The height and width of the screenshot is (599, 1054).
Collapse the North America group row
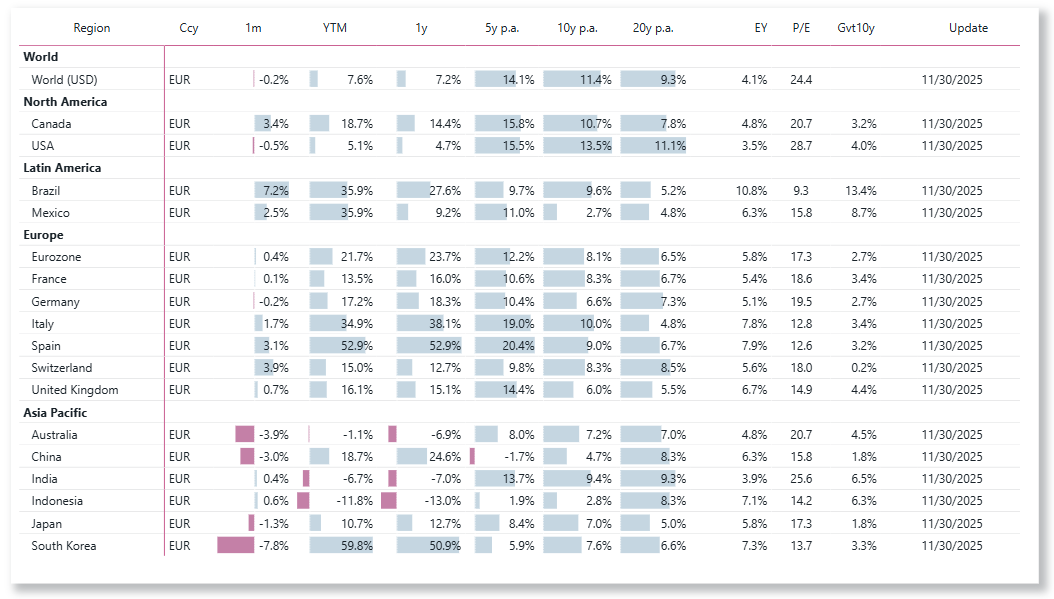pos(65,102)
